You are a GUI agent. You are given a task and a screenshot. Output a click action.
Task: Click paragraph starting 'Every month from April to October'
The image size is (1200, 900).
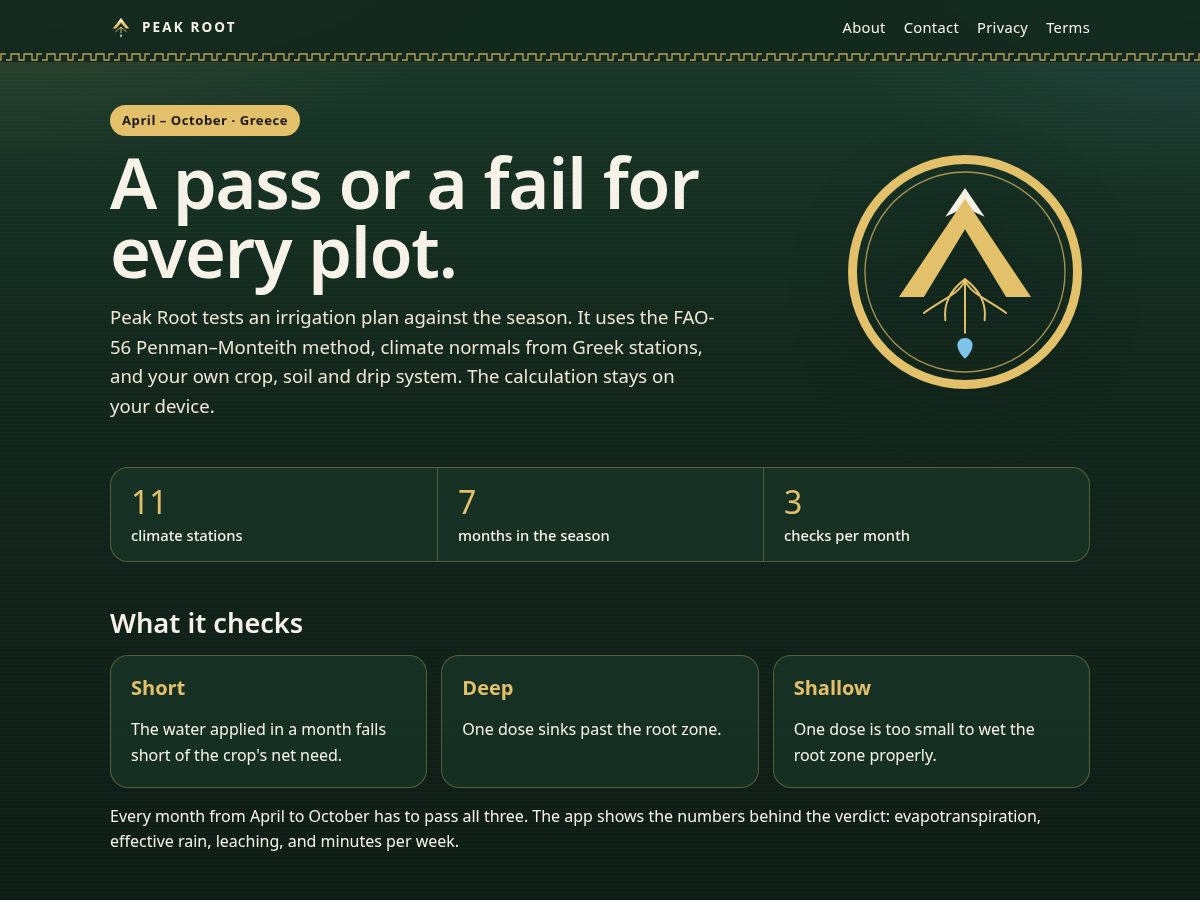[x=575, y=829]
